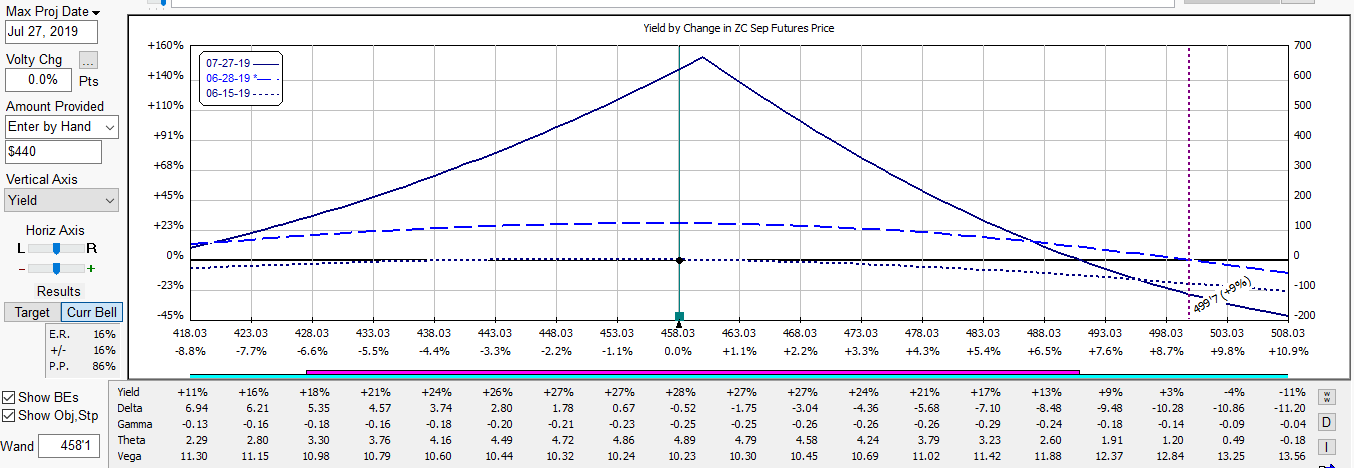
Task: Open the Max Proj Date dropdown arrow
Action: click(96, 12)
